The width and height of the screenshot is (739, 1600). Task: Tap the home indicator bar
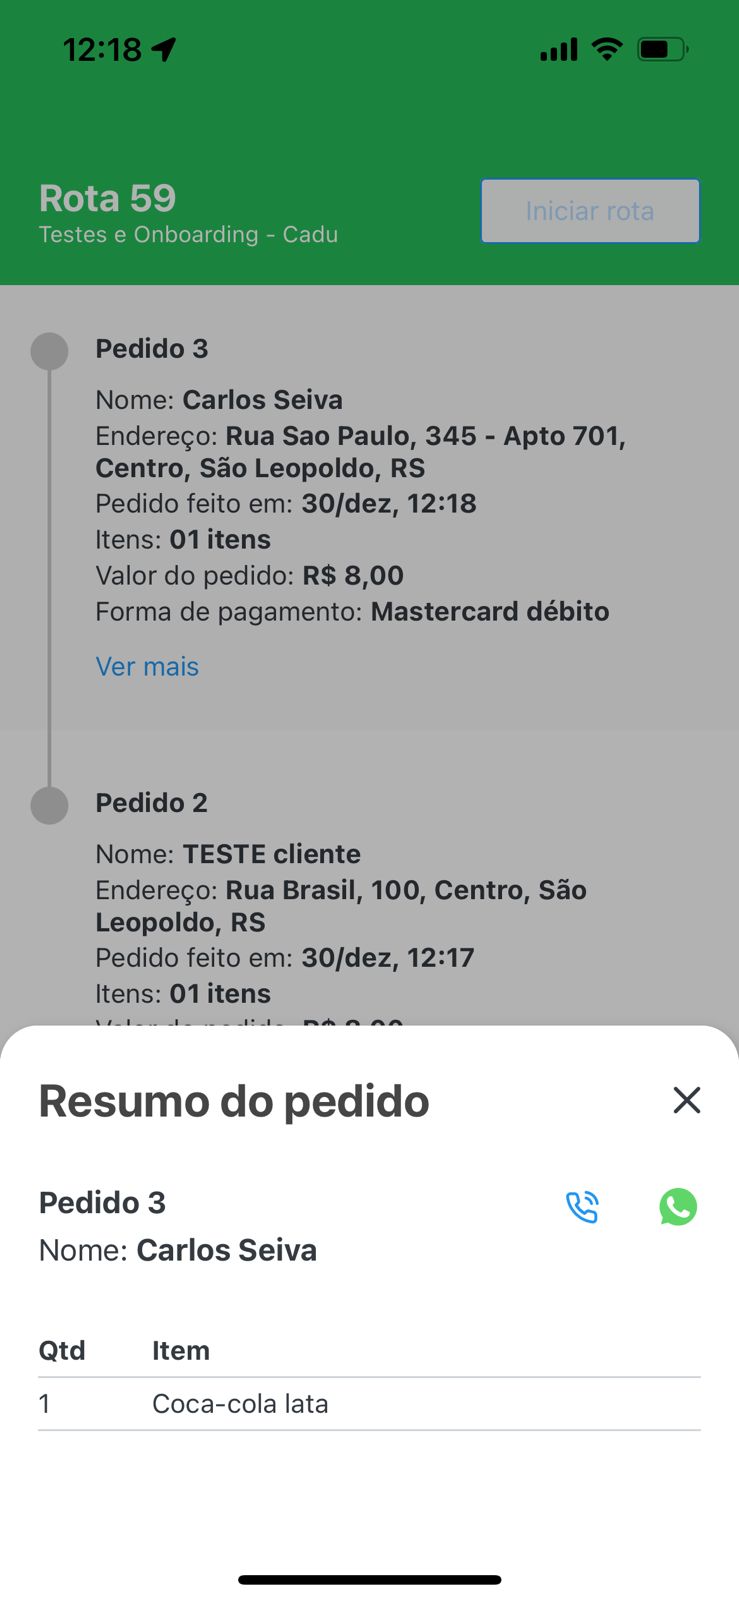(x=369, y=1580)
